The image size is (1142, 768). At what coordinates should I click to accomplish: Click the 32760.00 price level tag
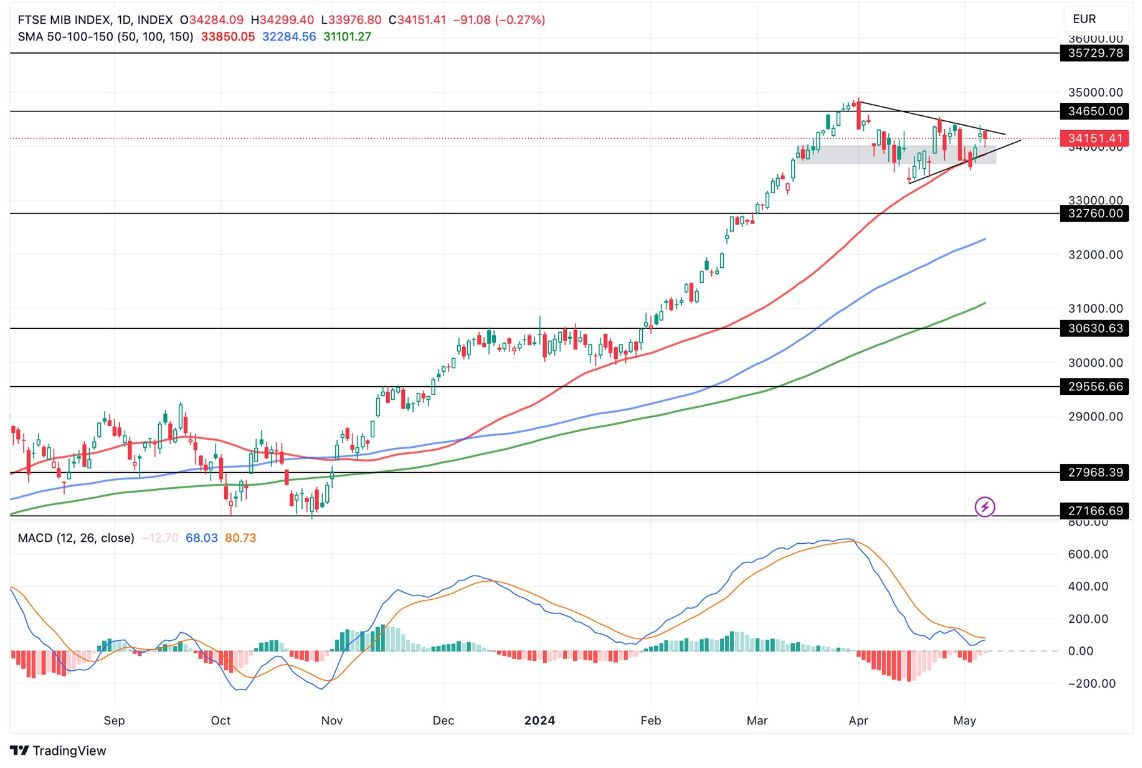[1095, 213]
